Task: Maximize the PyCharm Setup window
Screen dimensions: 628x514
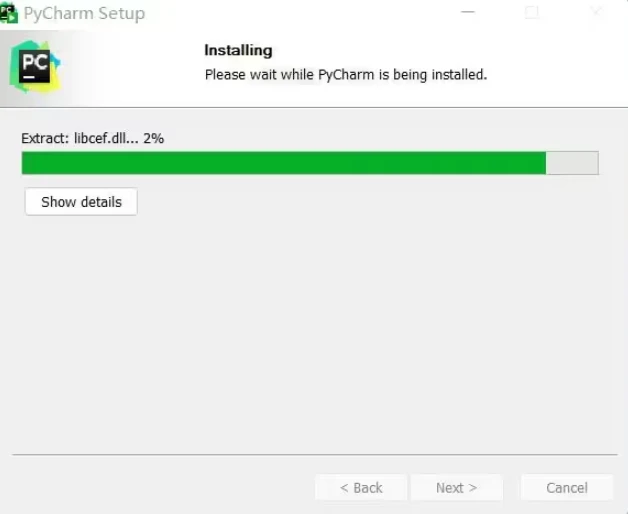Action: (x=531, y=12)
